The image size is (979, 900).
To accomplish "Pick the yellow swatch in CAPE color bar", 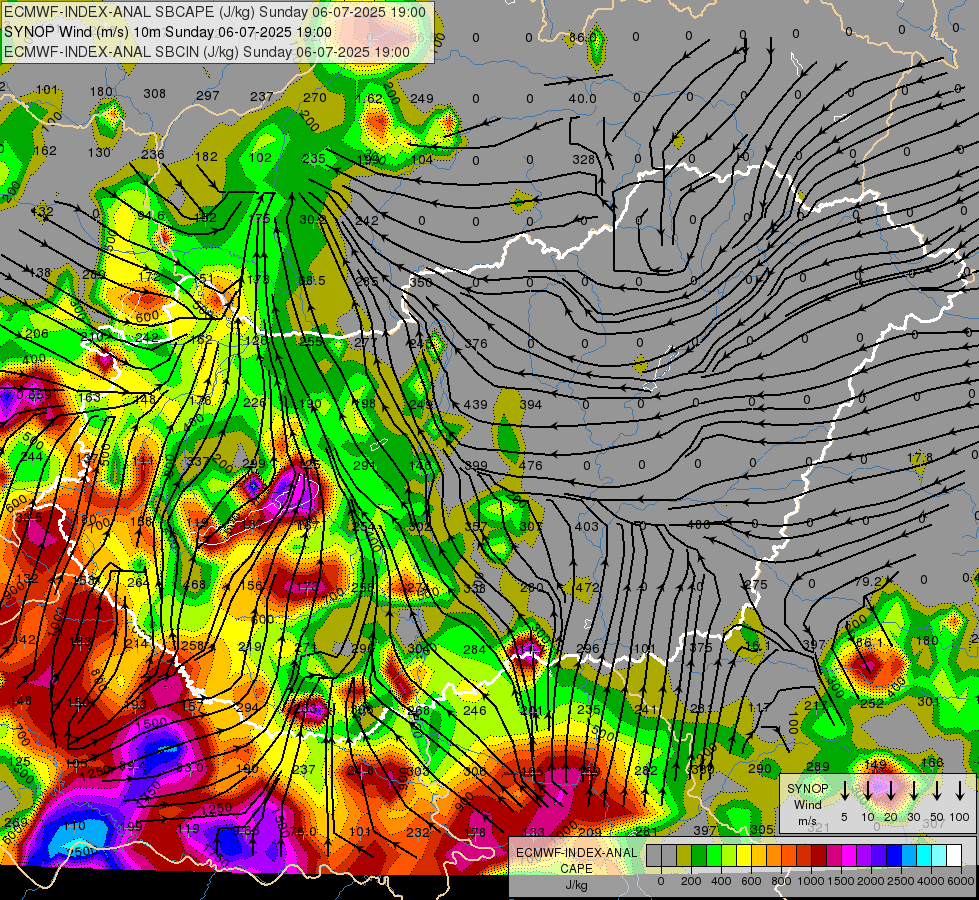I will click(x=744, y=855).
